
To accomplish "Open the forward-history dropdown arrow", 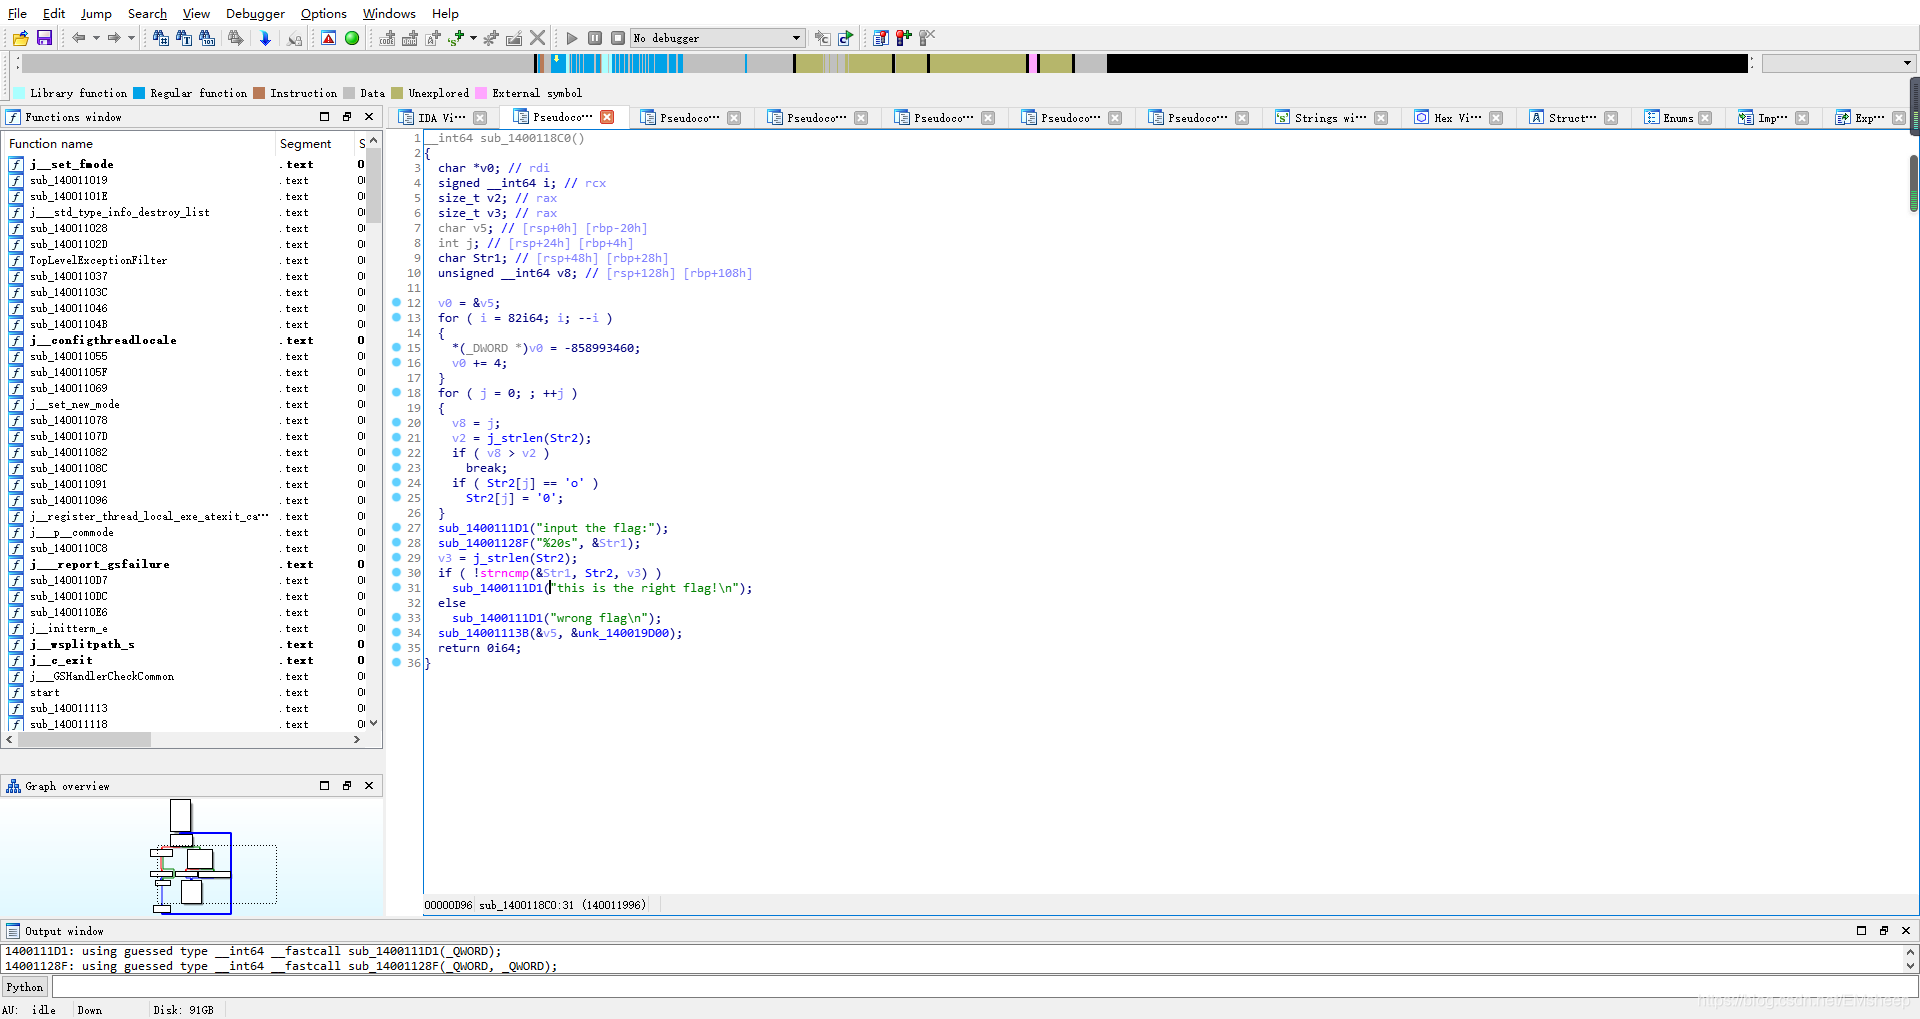I will [x=131, y=38].
